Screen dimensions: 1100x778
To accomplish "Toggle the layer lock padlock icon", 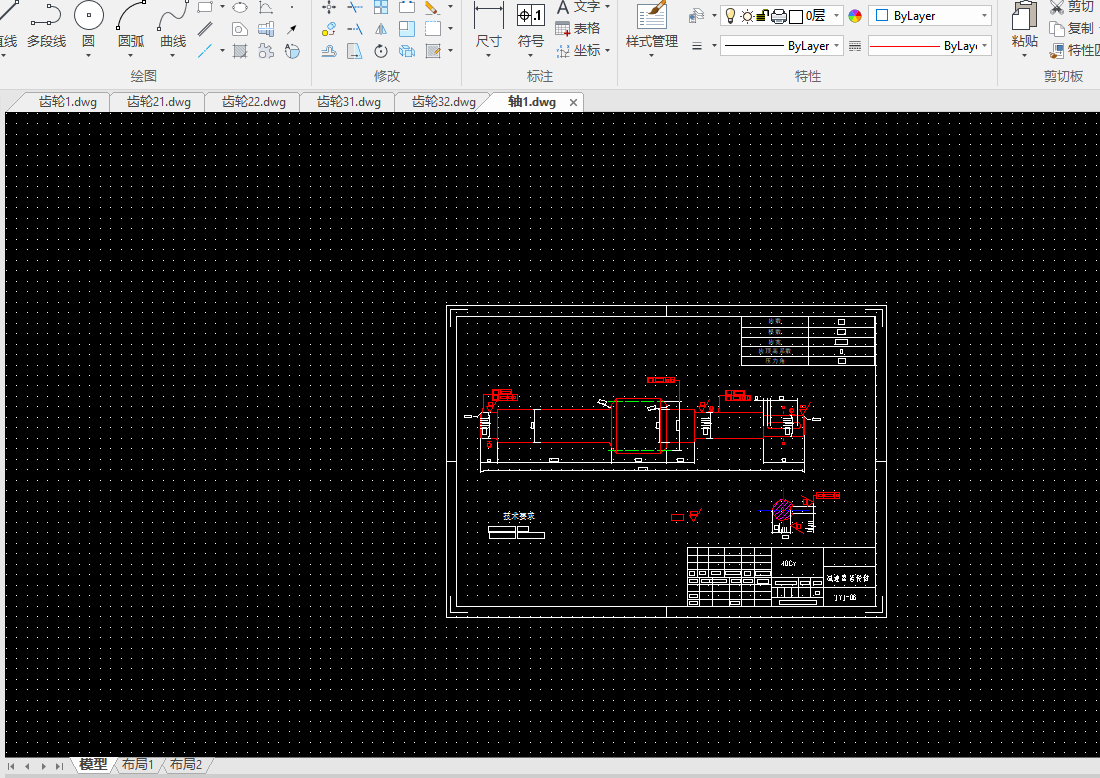I will pyautogui.click(x=762, y=16).
